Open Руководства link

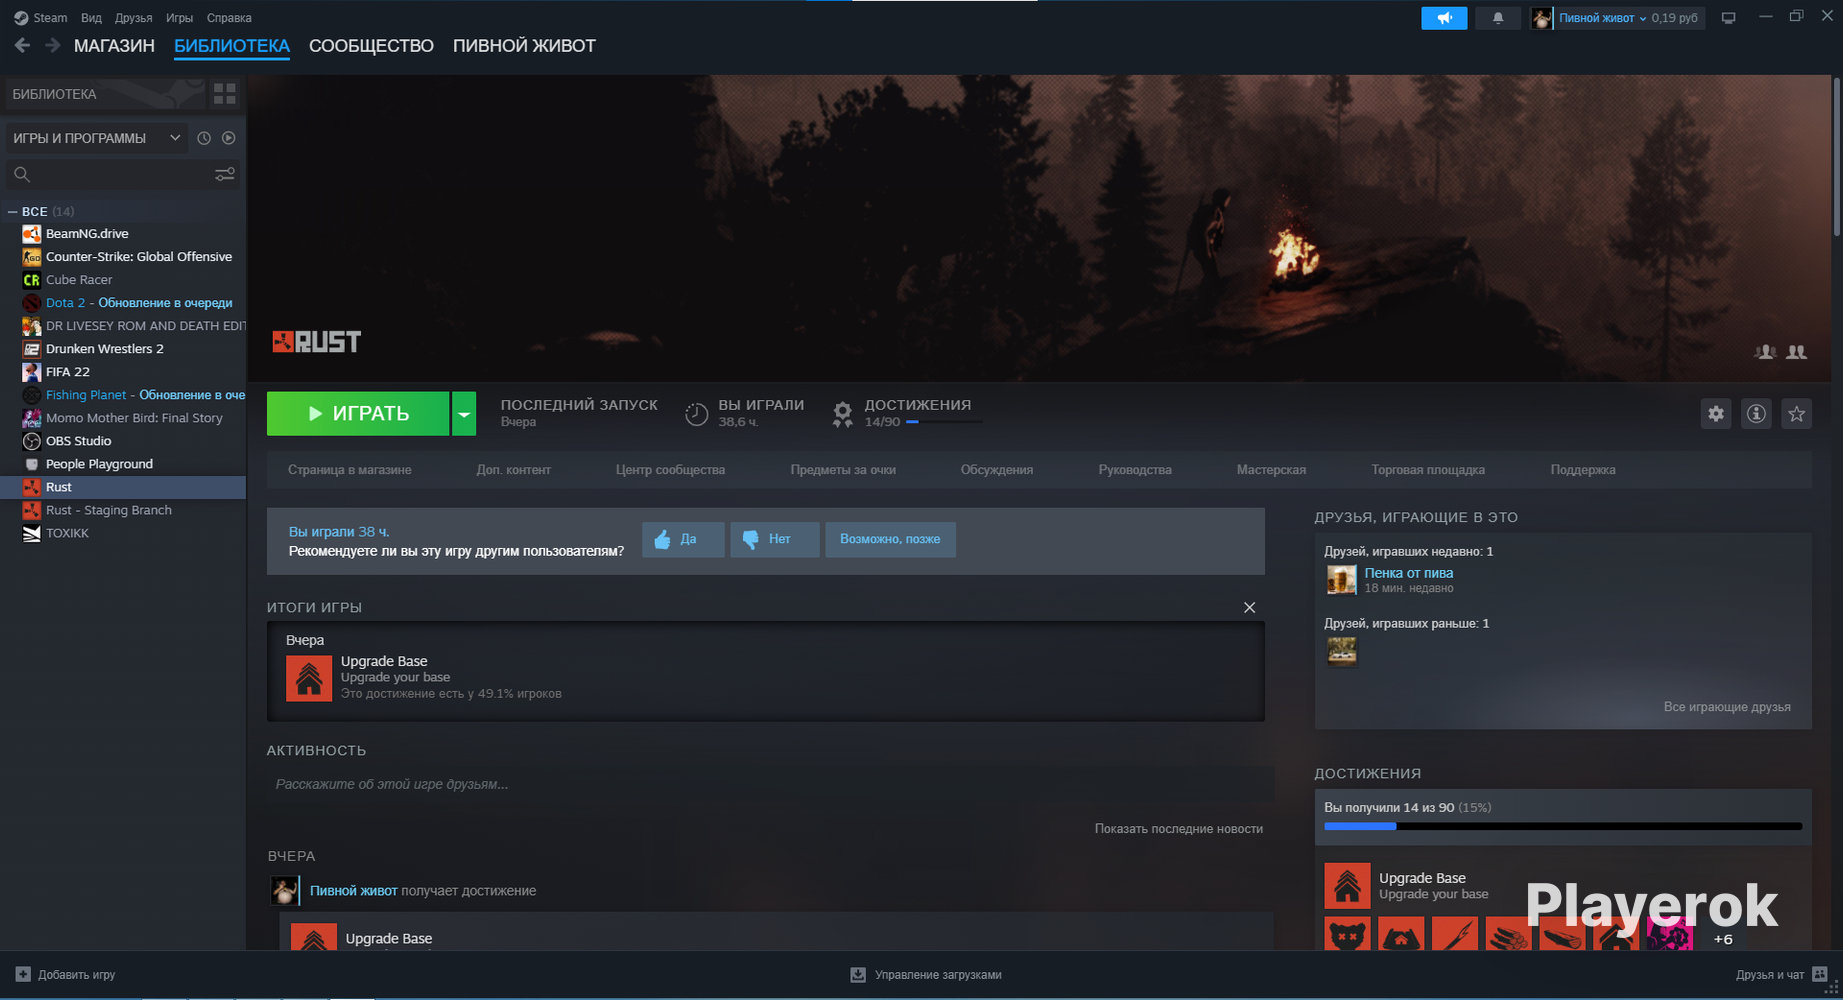point(1135,470)
